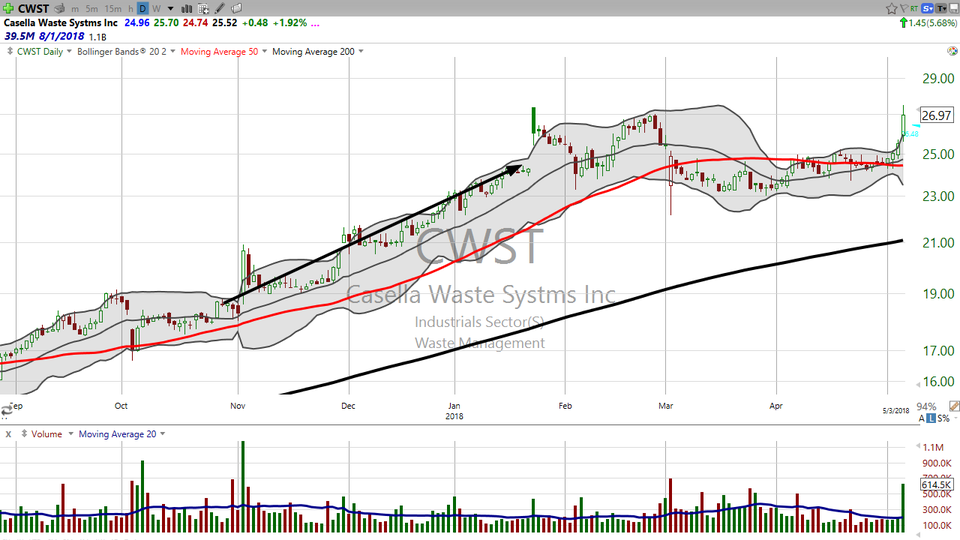
Task: Click the 5/3/2018 date label
Action: tap(896, 410)
